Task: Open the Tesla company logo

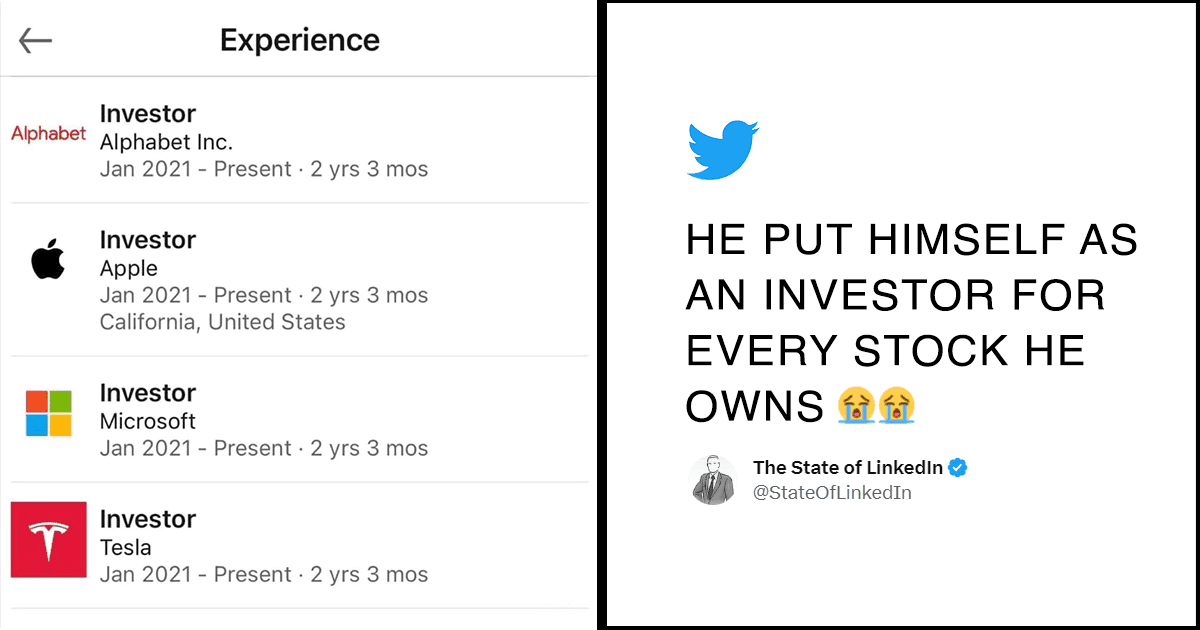Action: 46,540
